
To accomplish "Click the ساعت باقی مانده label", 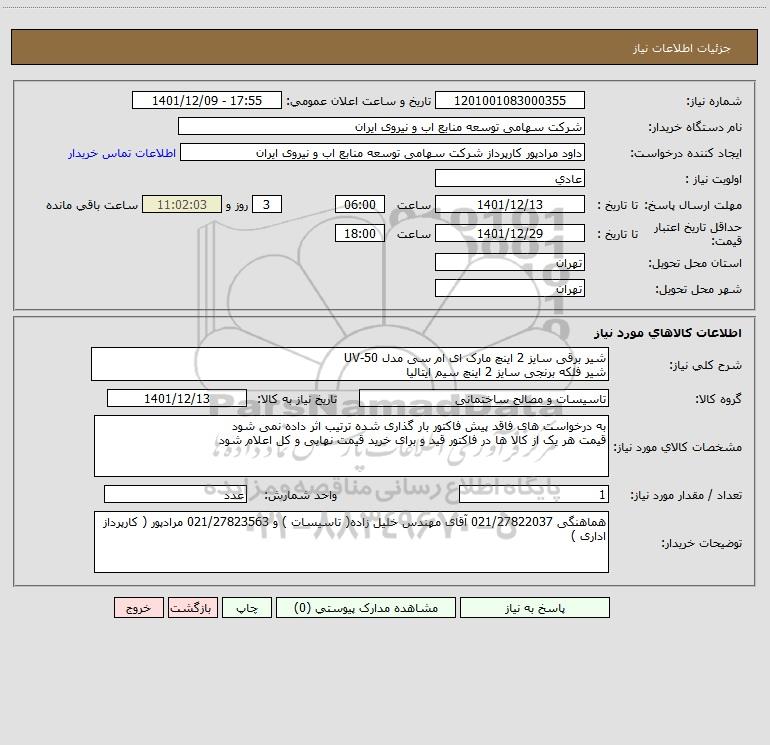I will (92, 205).
